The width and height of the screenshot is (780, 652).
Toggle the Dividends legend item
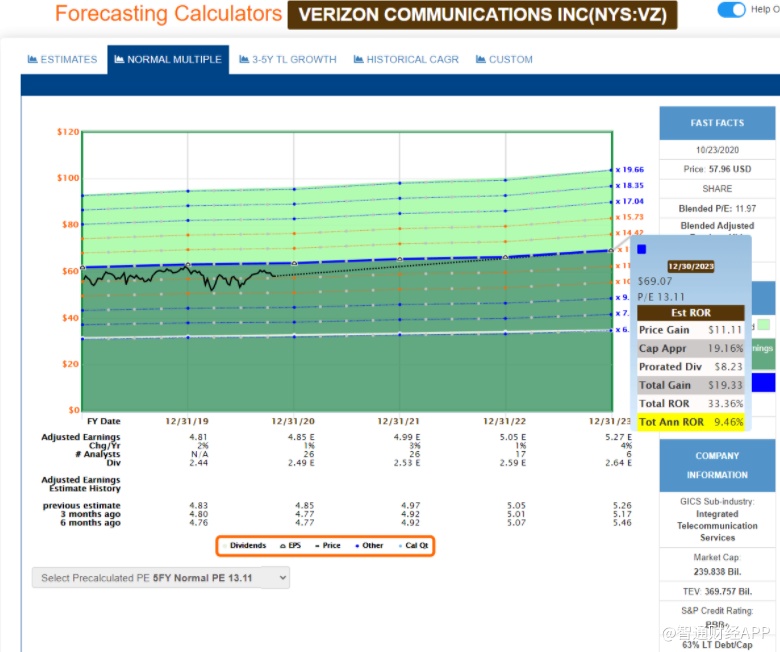pos(245,546)
